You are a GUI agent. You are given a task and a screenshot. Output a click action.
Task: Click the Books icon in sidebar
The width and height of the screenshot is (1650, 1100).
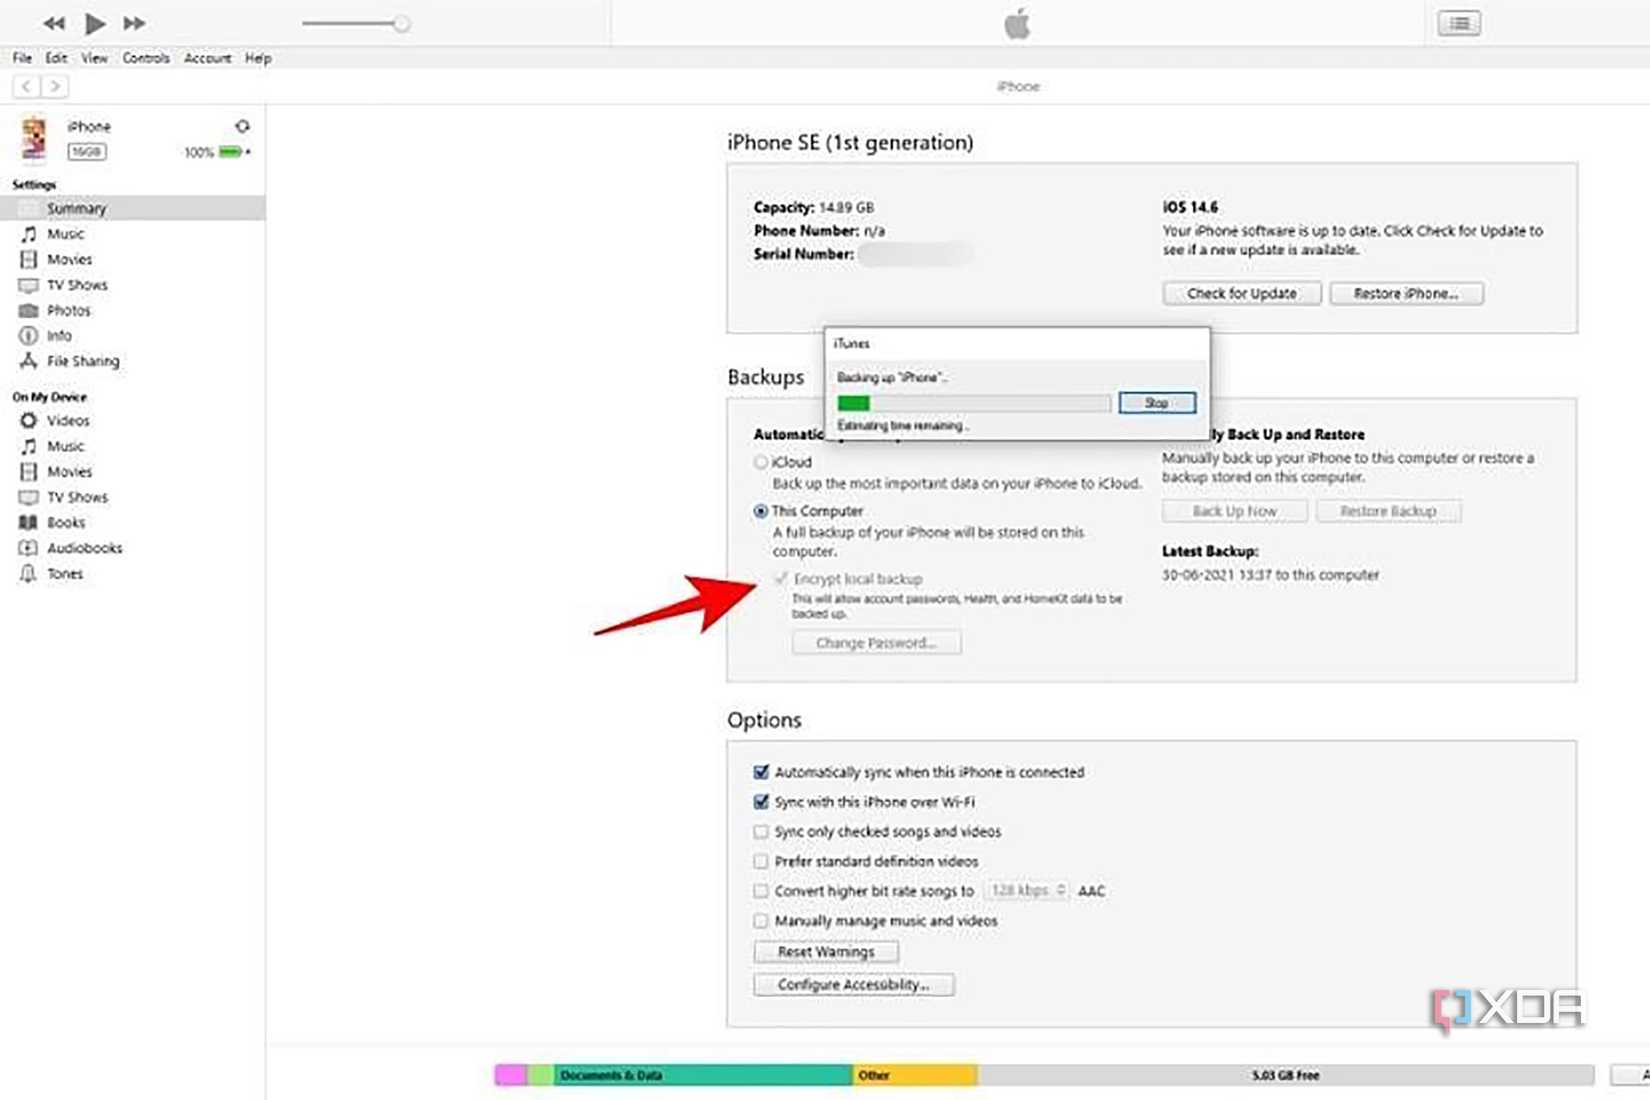(x=29, y=523)
